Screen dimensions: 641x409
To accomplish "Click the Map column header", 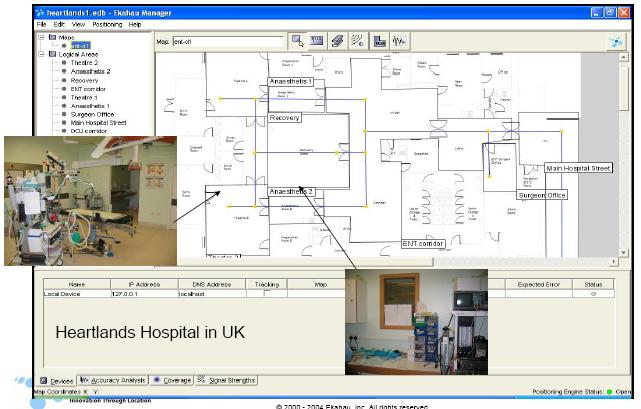I will coord(320,284).
